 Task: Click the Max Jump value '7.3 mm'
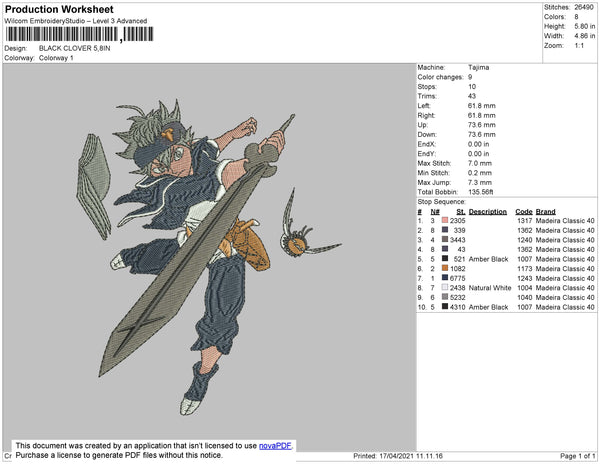[479, 182]
